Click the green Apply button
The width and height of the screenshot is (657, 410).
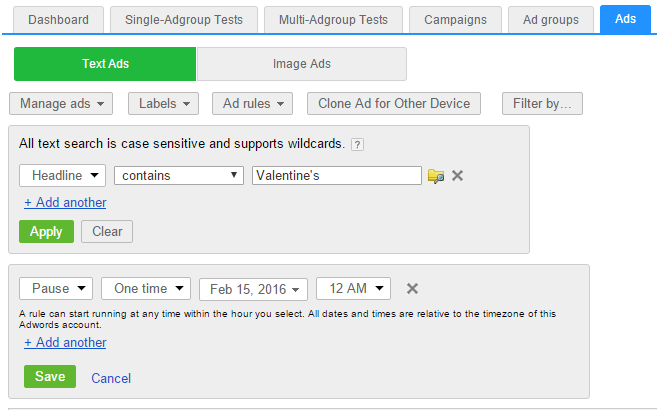[46, 231]
